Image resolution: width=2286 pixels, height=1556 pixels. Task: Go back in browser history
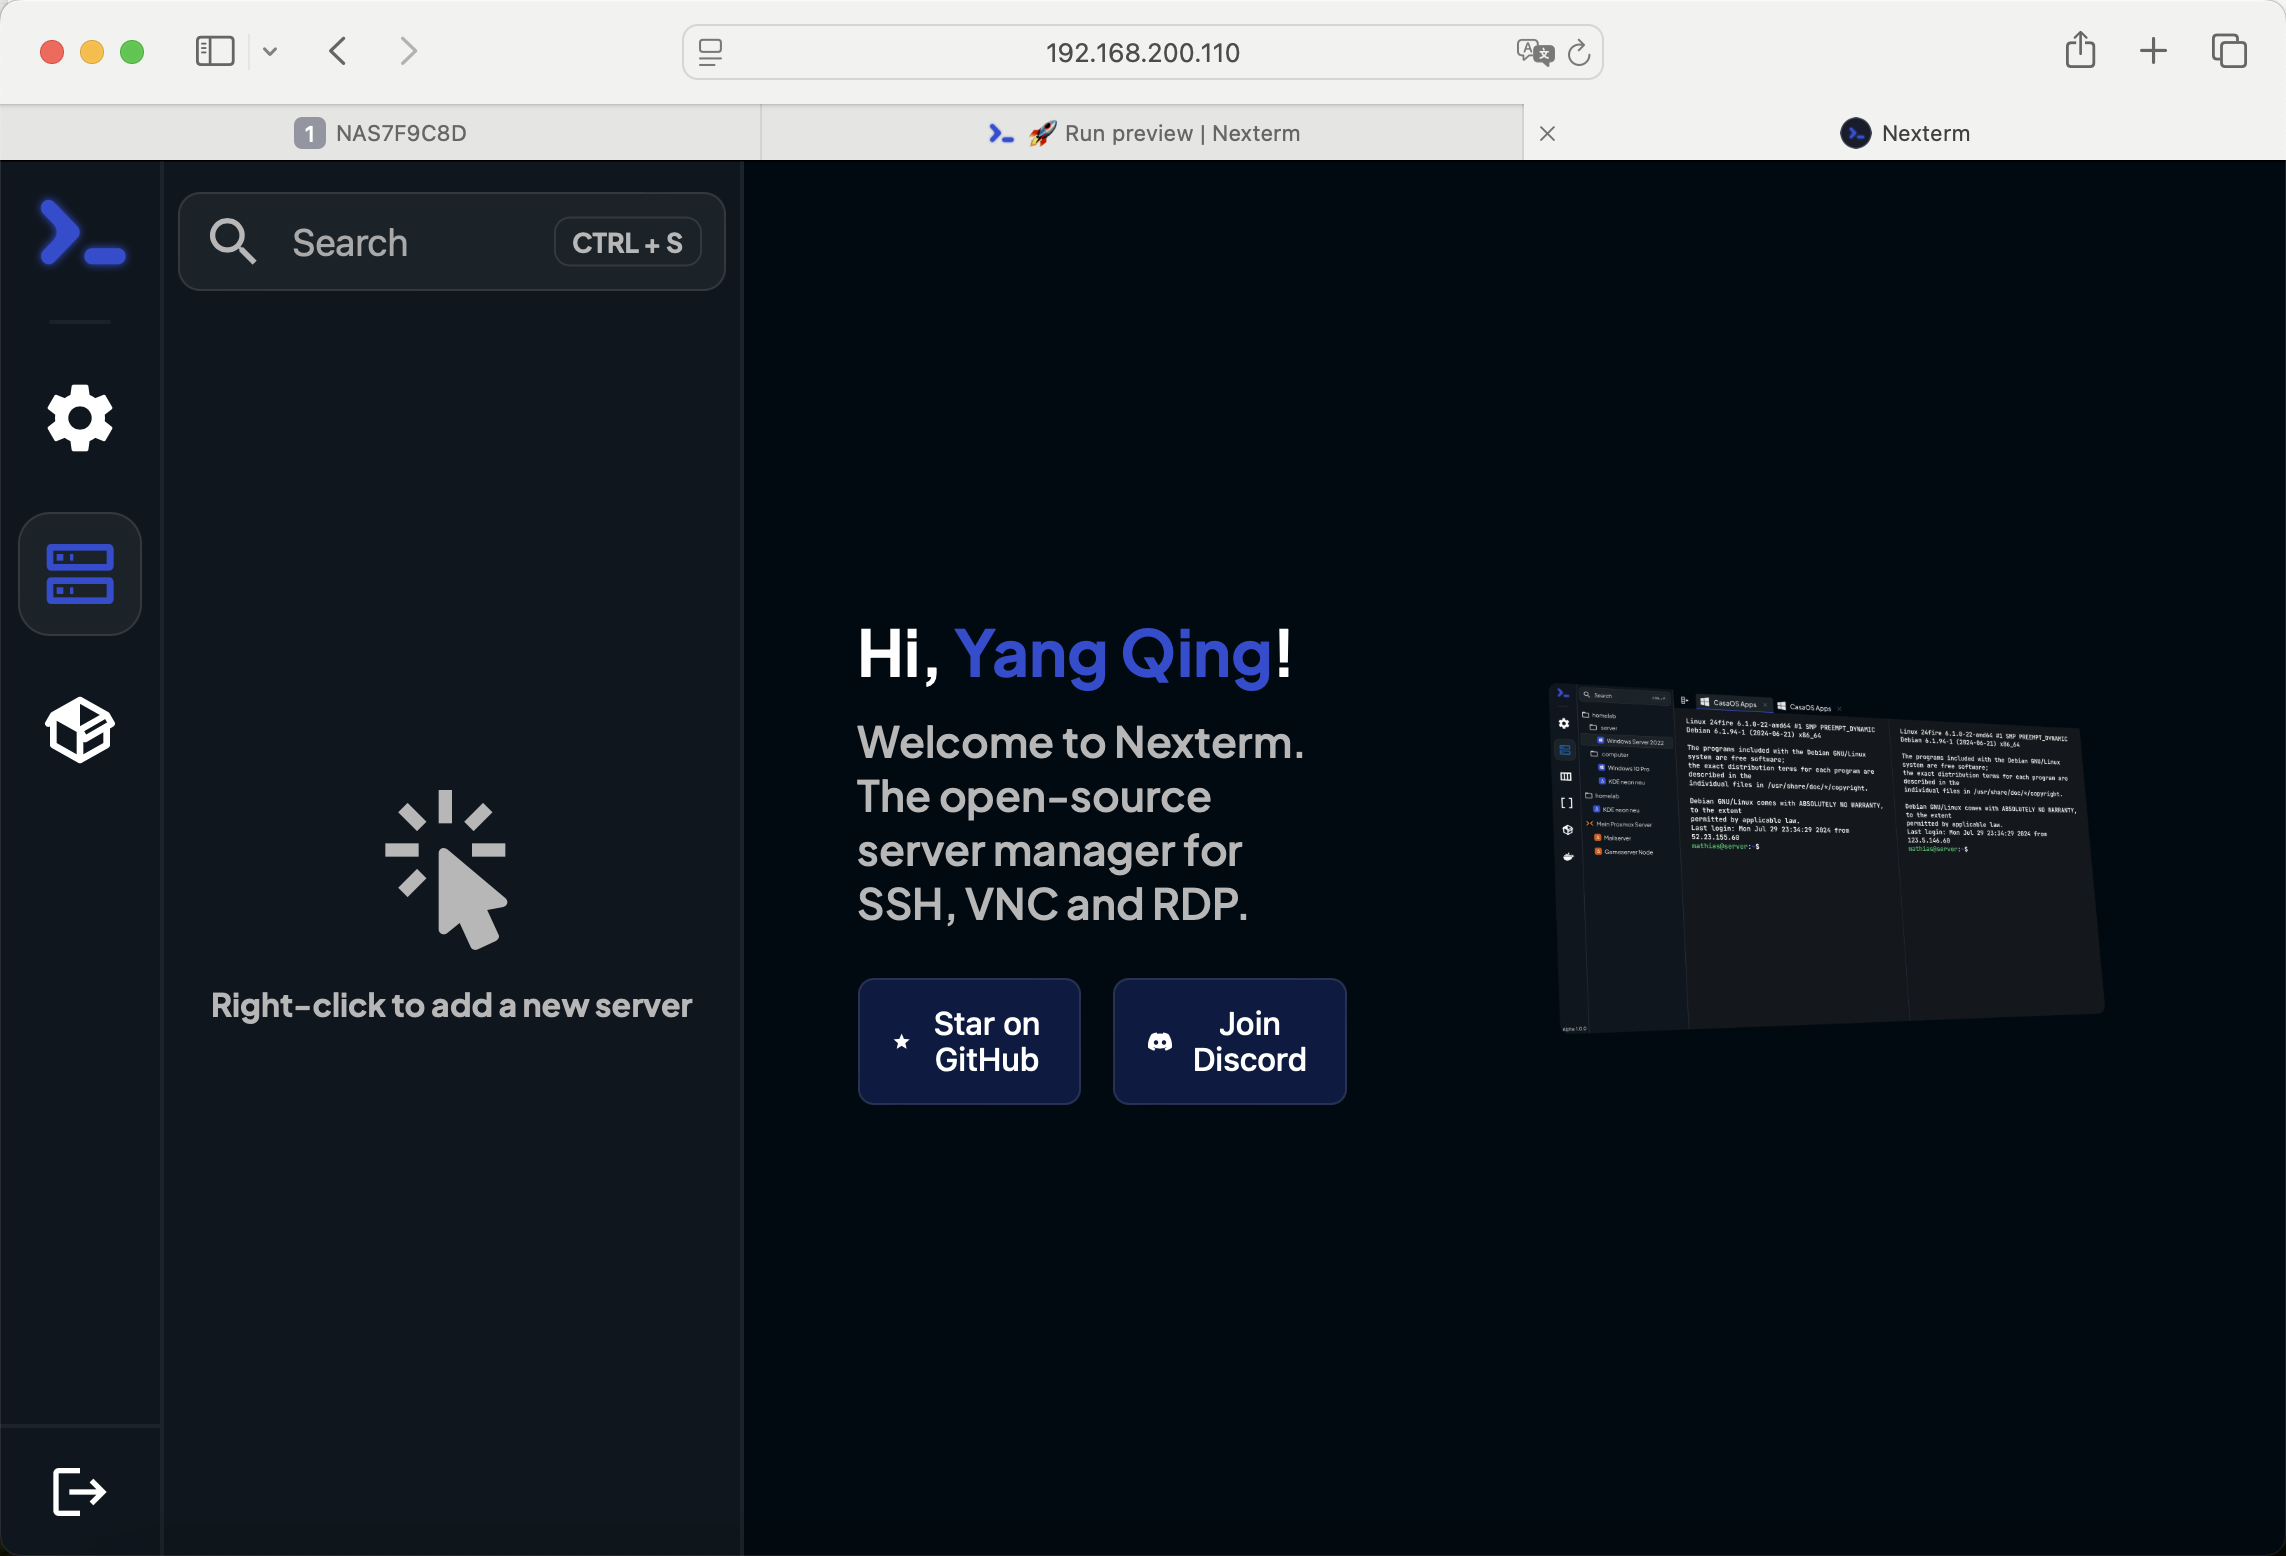(x=338, y=51)
